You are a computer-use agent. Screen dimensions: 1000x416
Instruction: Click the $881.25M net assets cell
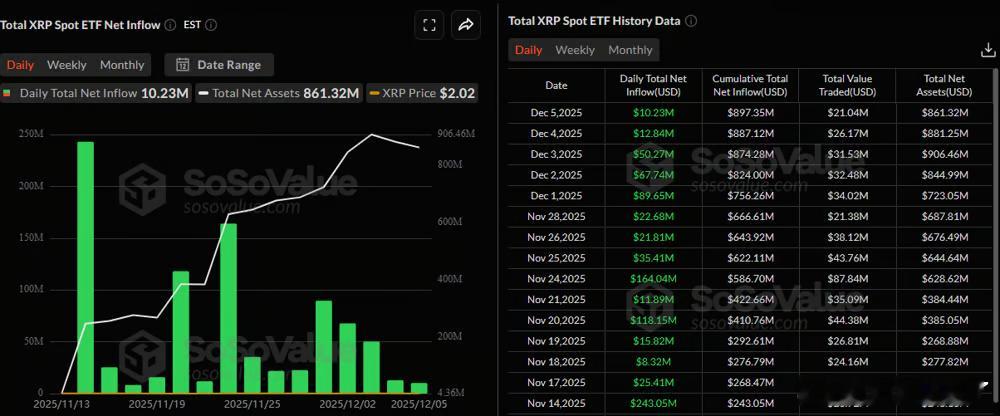[945, 133]
